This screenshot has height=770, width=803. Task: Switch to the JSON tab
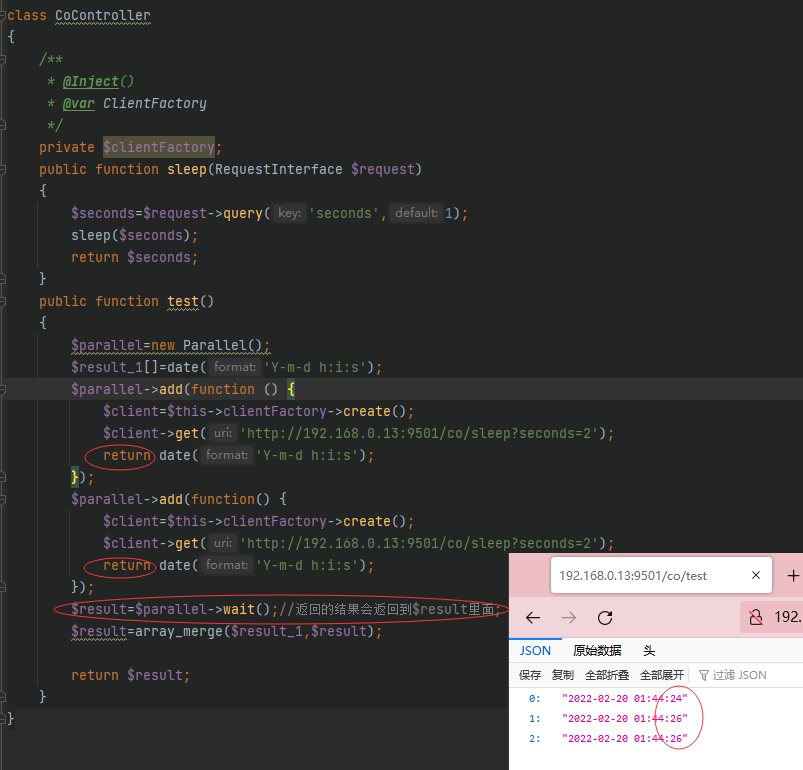click(535, 651)
